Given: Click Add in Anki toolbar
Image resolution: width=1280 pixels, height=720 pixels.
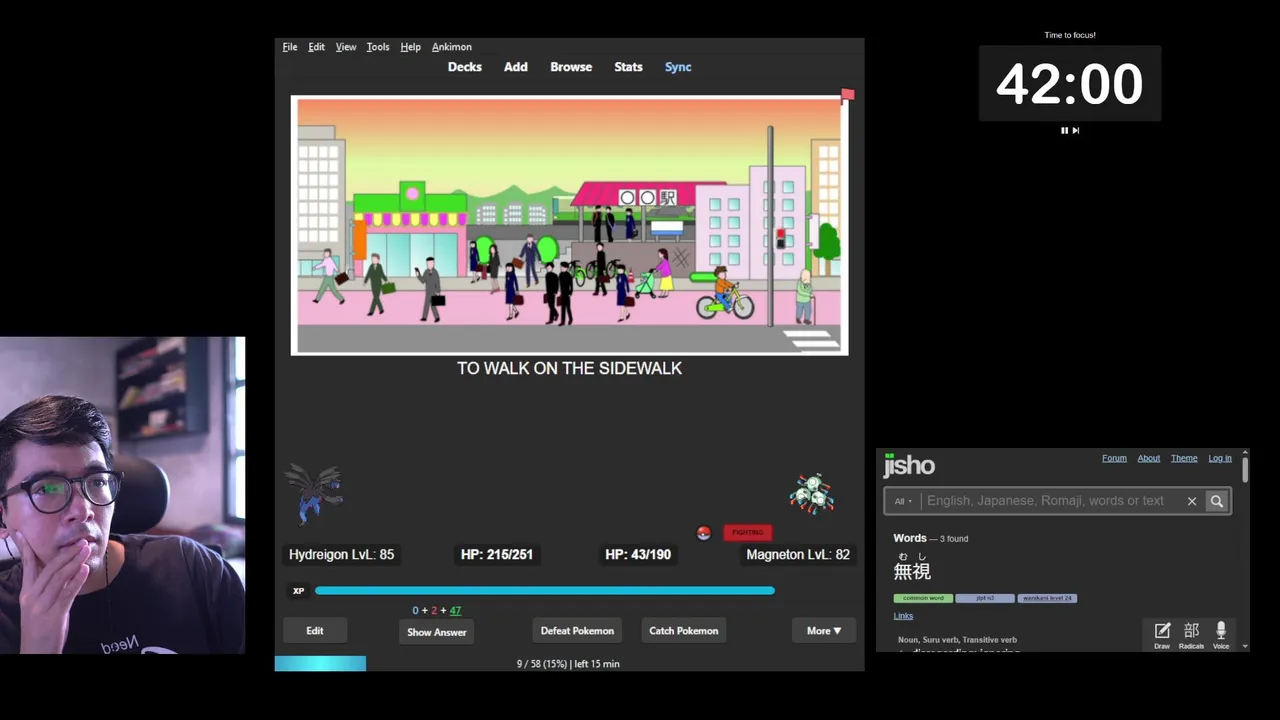Looking at the screenshot, I should tap(516, 67).
